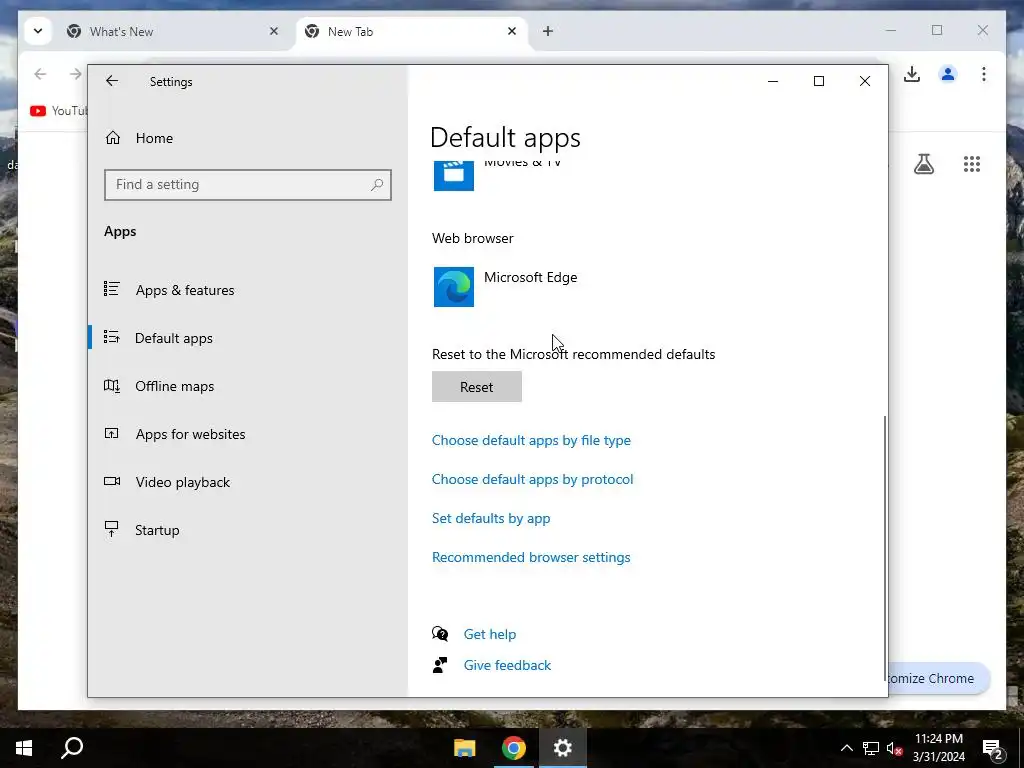Open Choose default apps by file type
This screenshot has height=768, width=1024.
531,440
